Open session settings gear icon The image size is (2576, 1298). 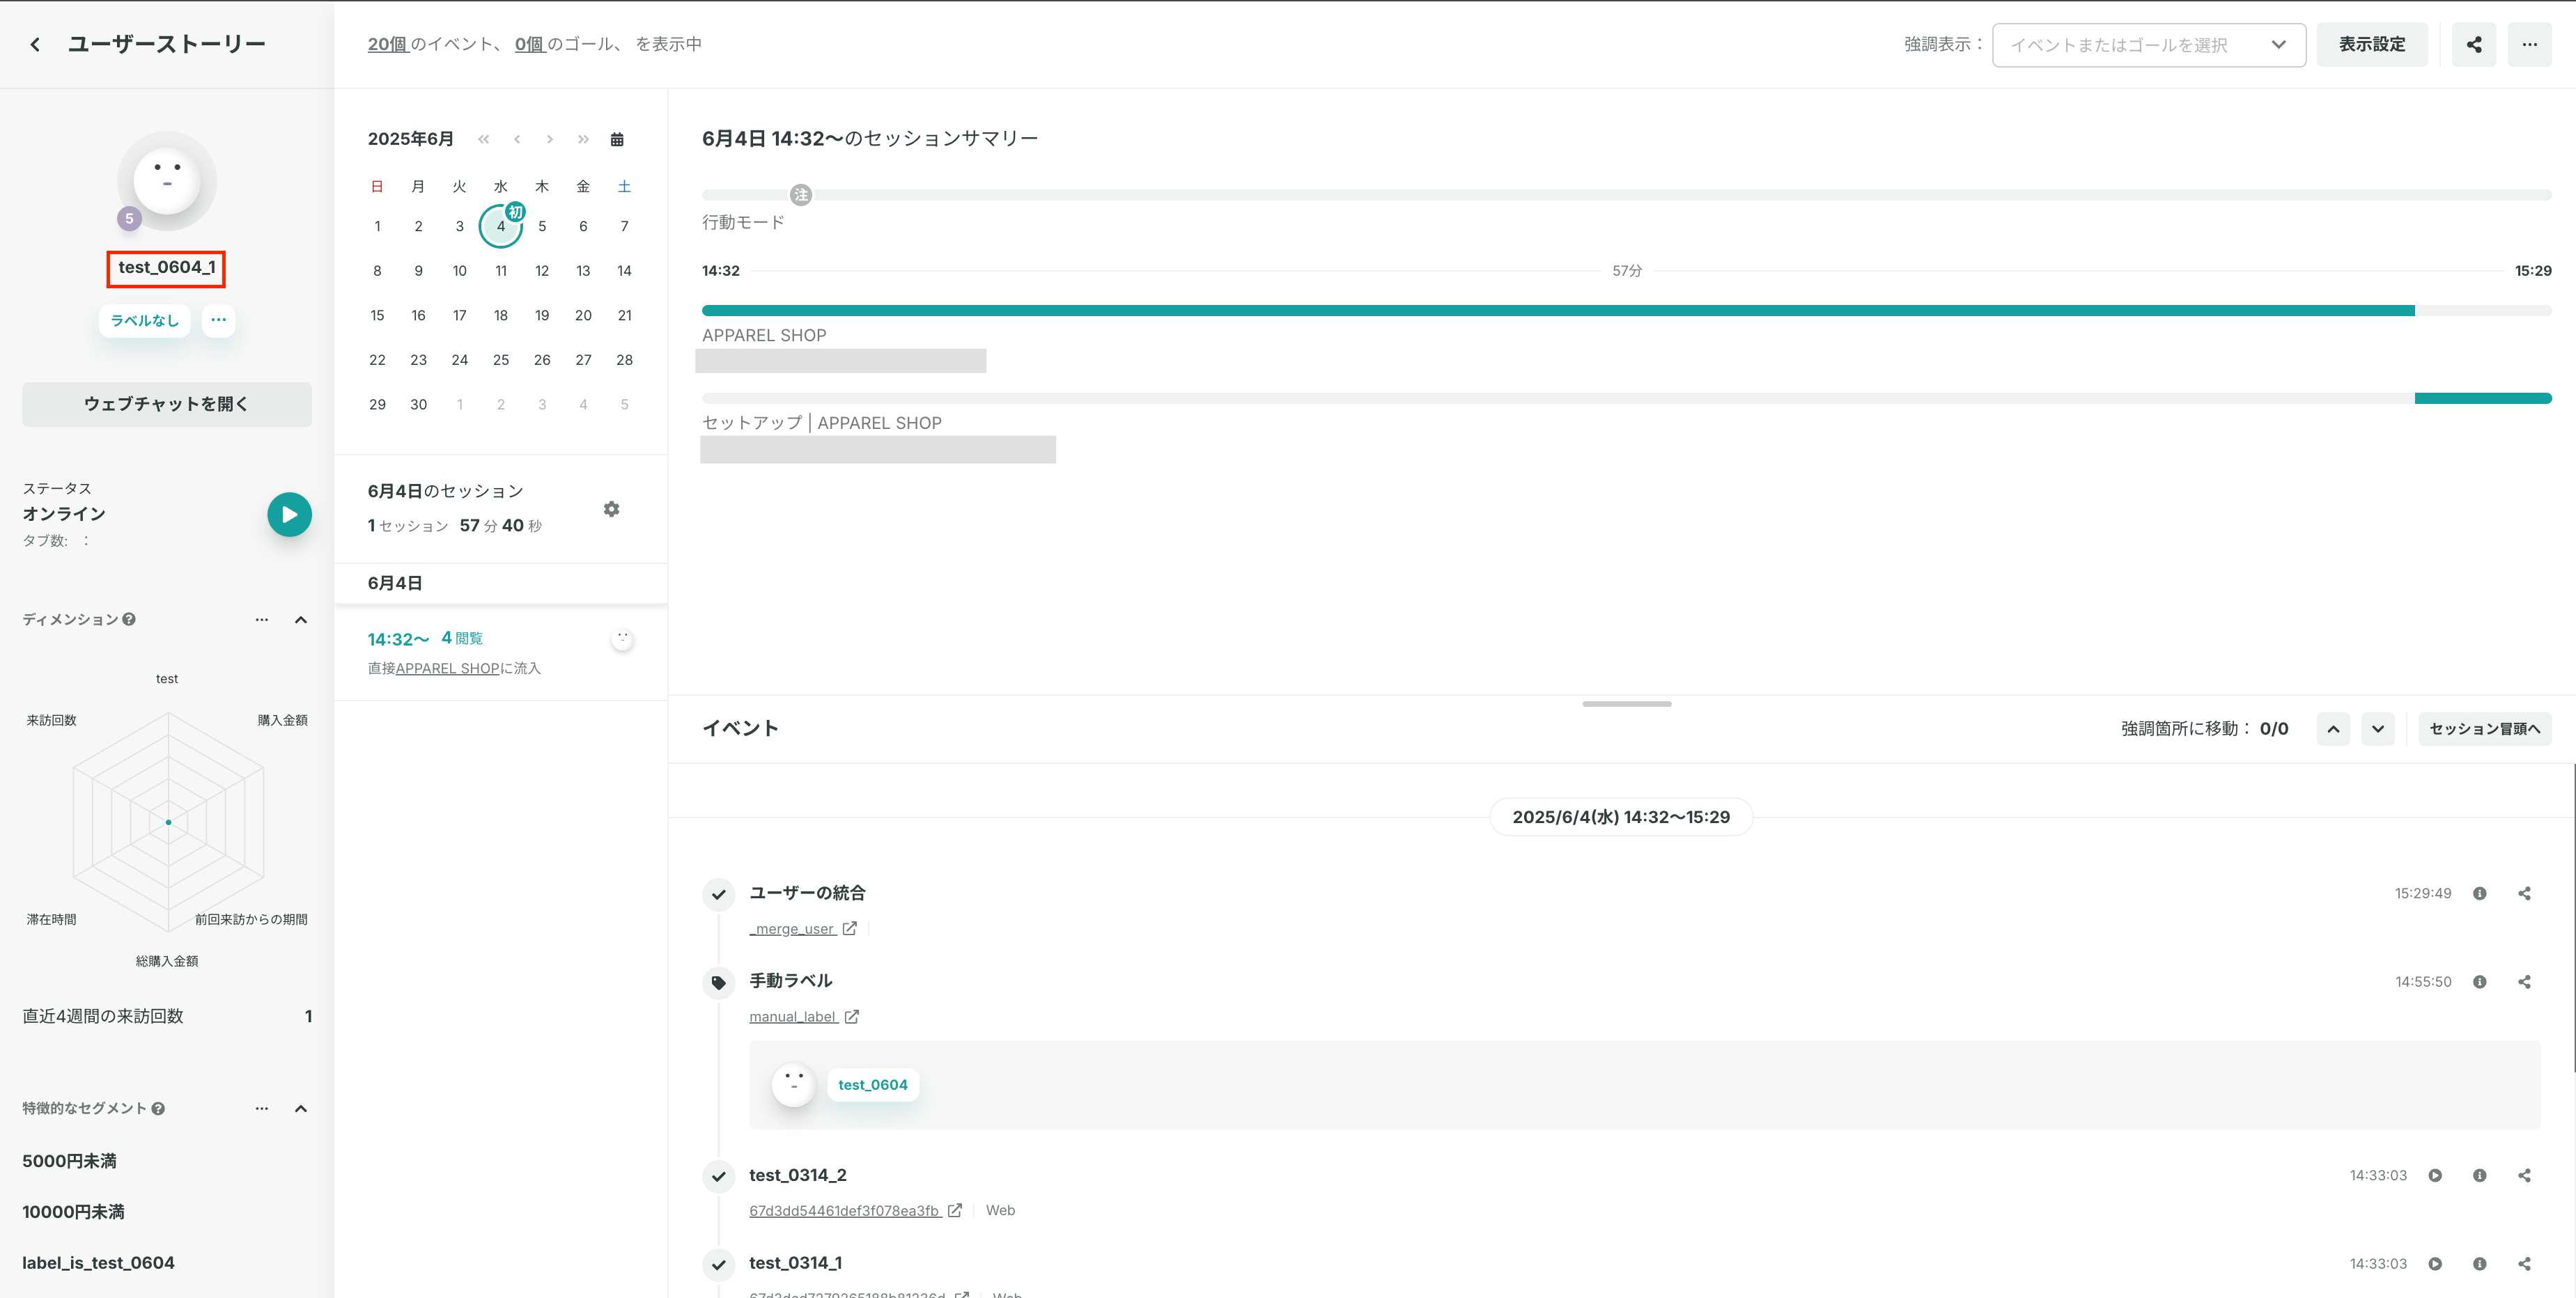[611, 509]
